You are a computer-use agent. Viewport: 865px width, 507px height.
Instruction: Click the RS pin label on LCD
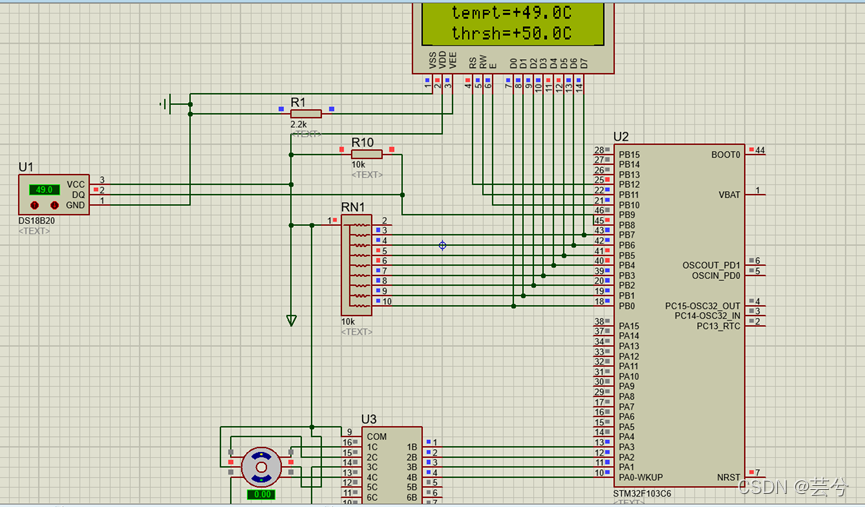[x=473, y=63]
